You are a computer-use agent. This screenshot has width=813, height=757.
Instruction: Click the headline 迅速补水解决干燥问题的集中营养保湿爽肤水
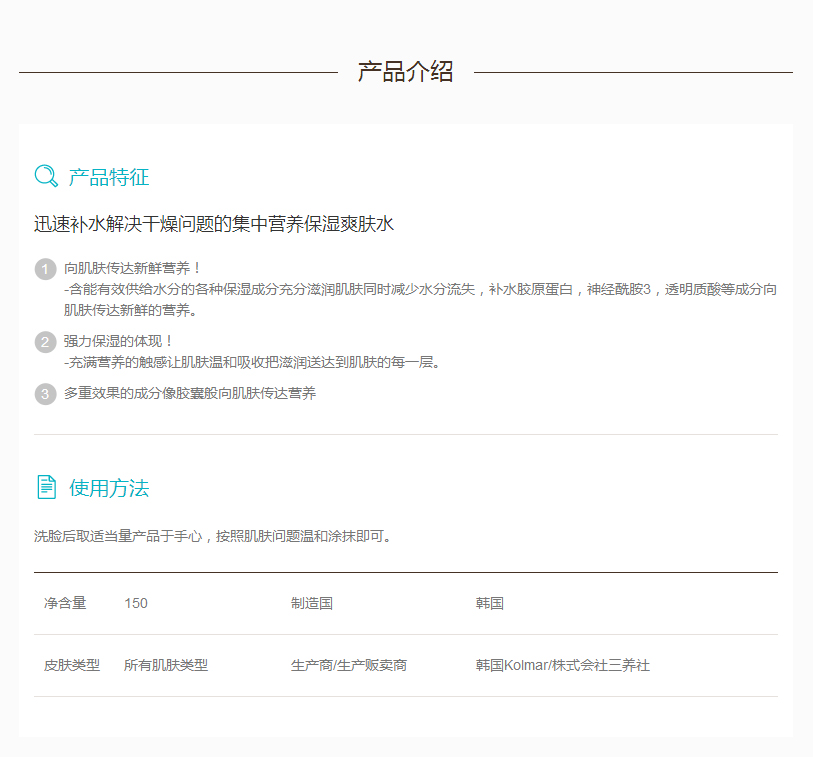tap(214, 224)
